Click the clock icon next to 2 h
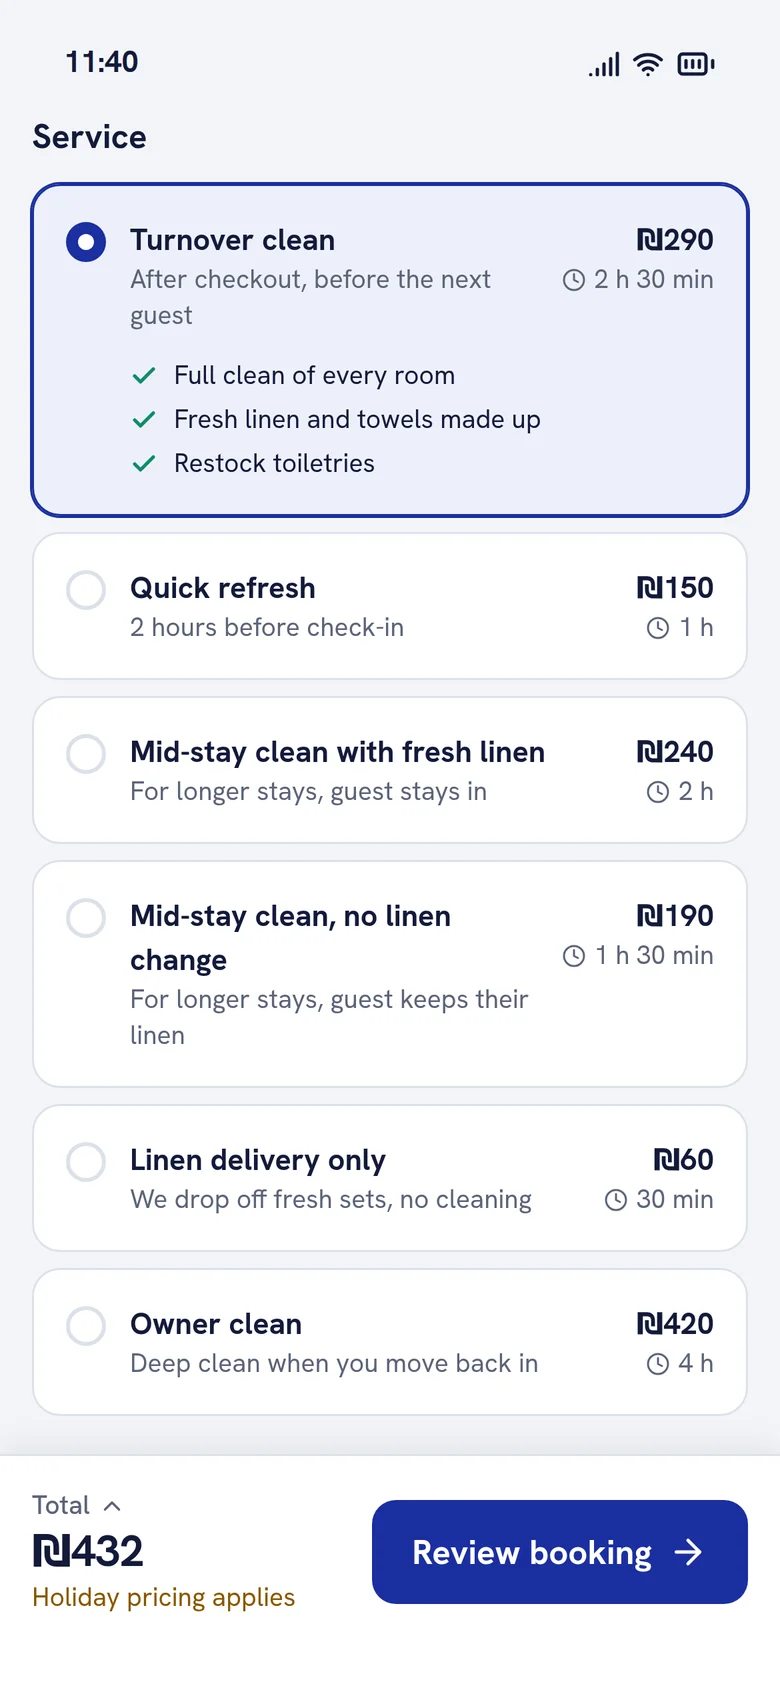780x1688 pixels. (658, 792)
